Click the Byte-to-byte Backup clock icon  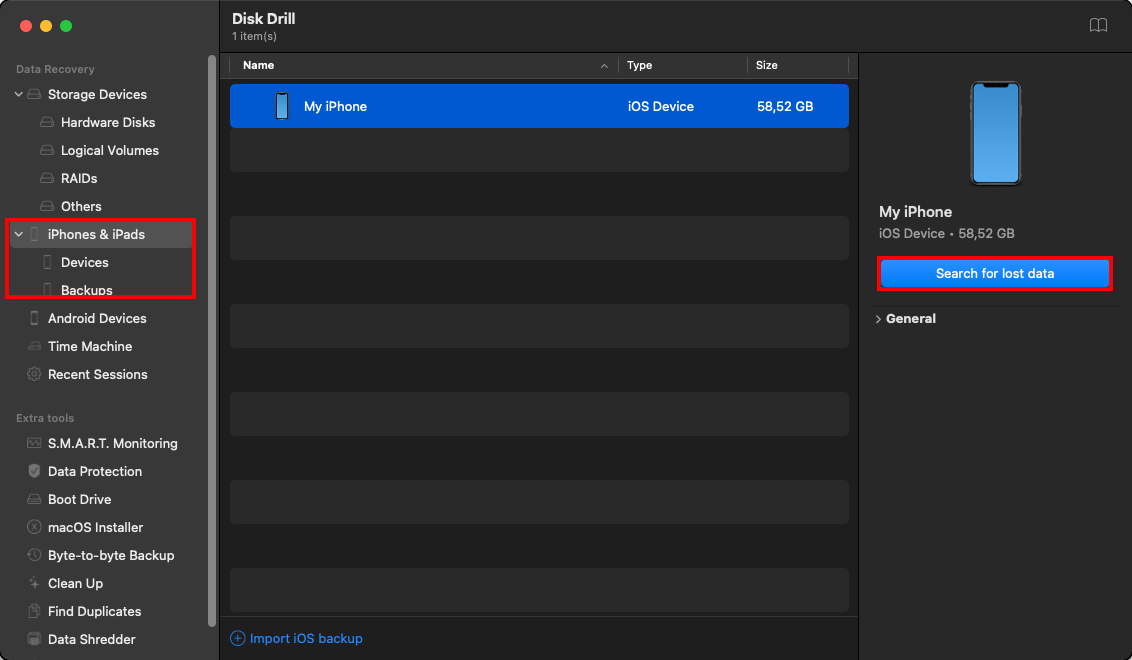click(x=34, y=555)
